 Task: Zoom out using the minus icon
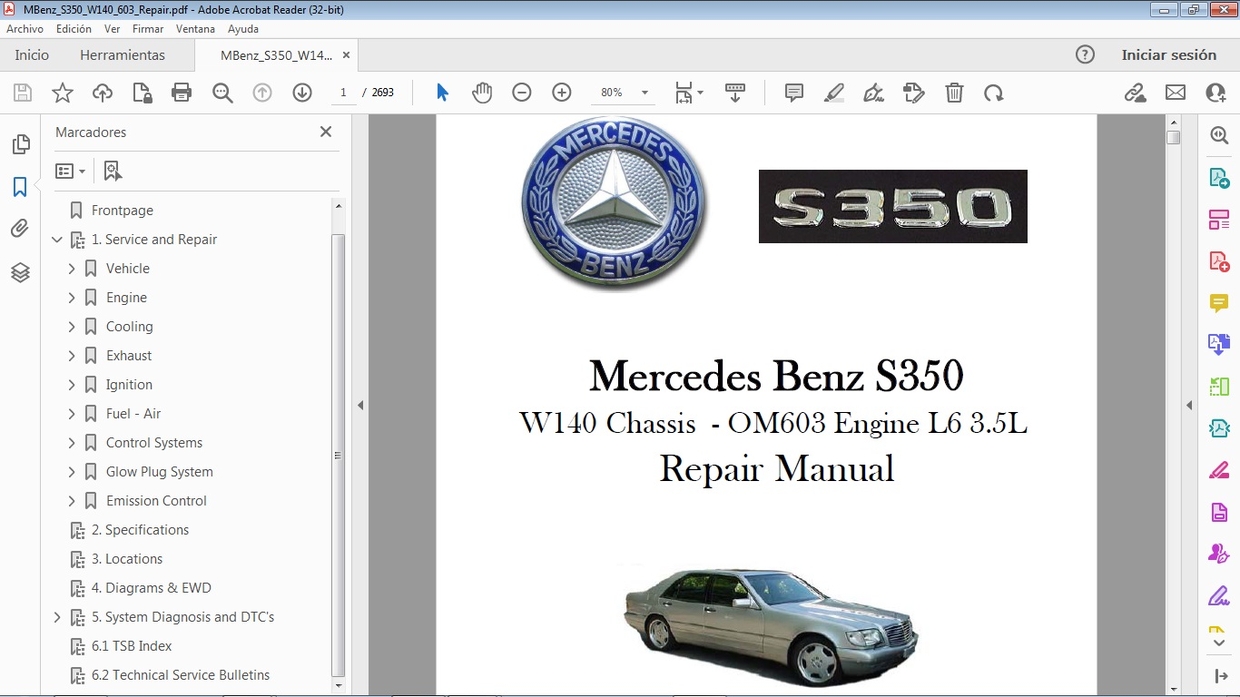[521, 92]
